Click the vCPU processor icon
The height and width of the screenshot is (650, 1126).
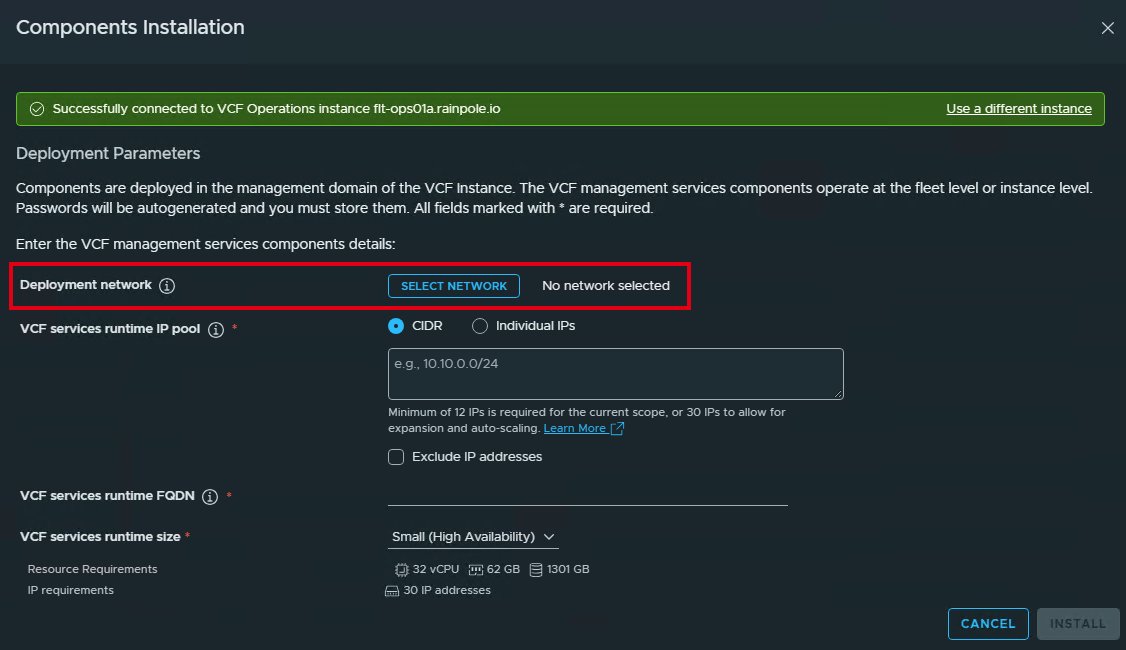(x=401, y=570)
